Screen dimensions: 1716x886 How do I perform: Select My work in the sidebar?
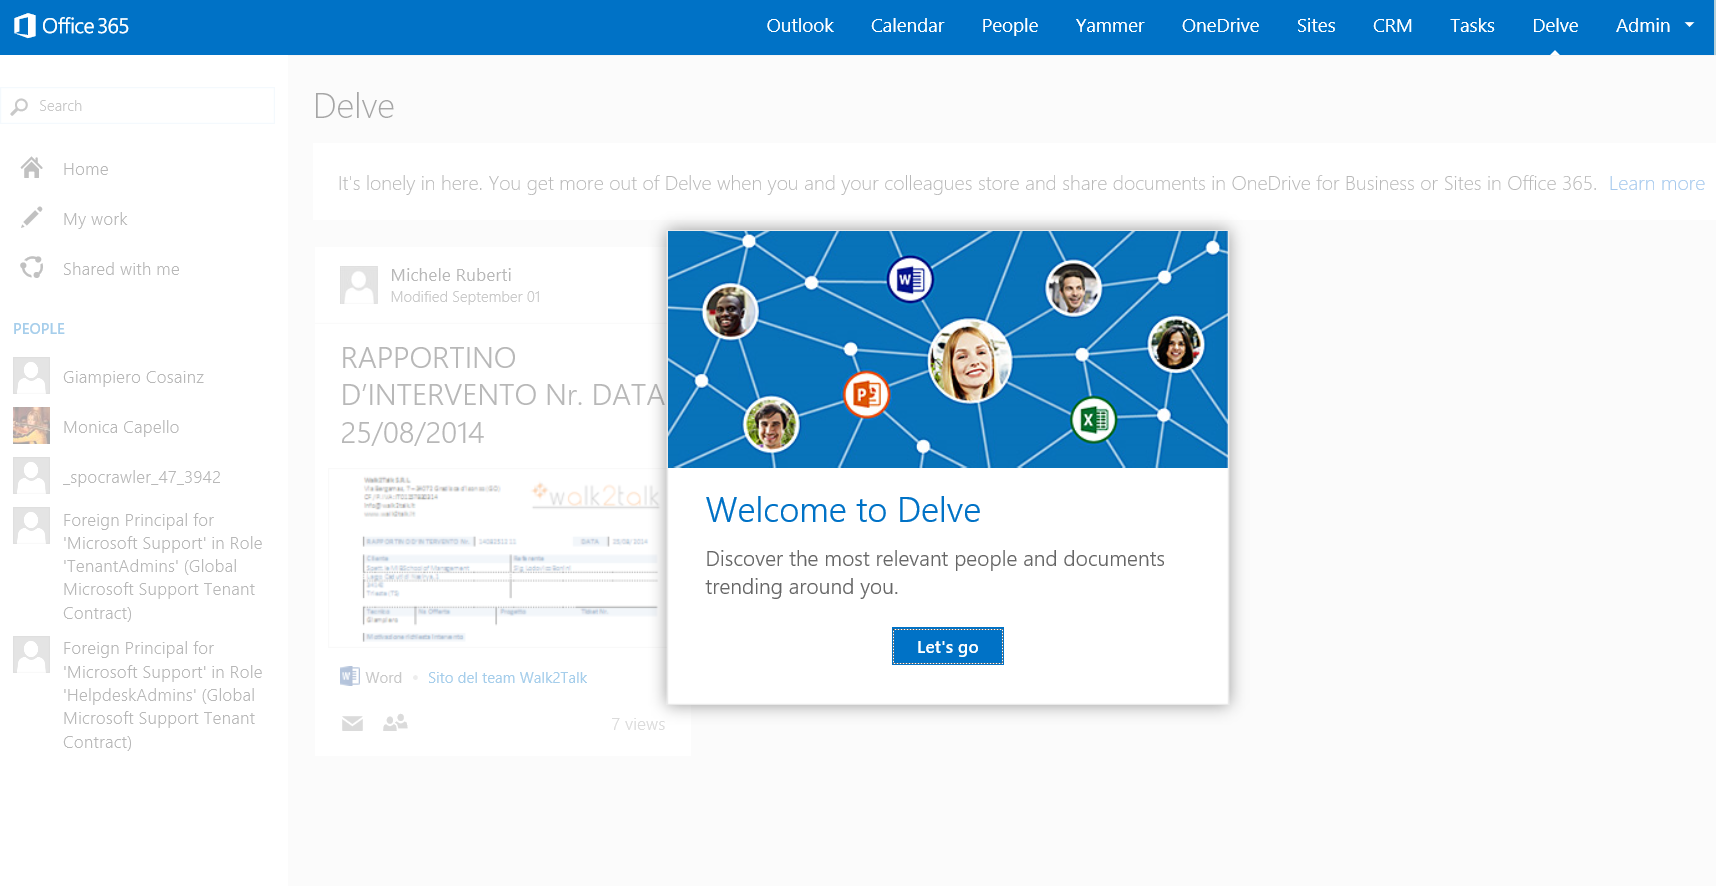(x=95, y=219)
